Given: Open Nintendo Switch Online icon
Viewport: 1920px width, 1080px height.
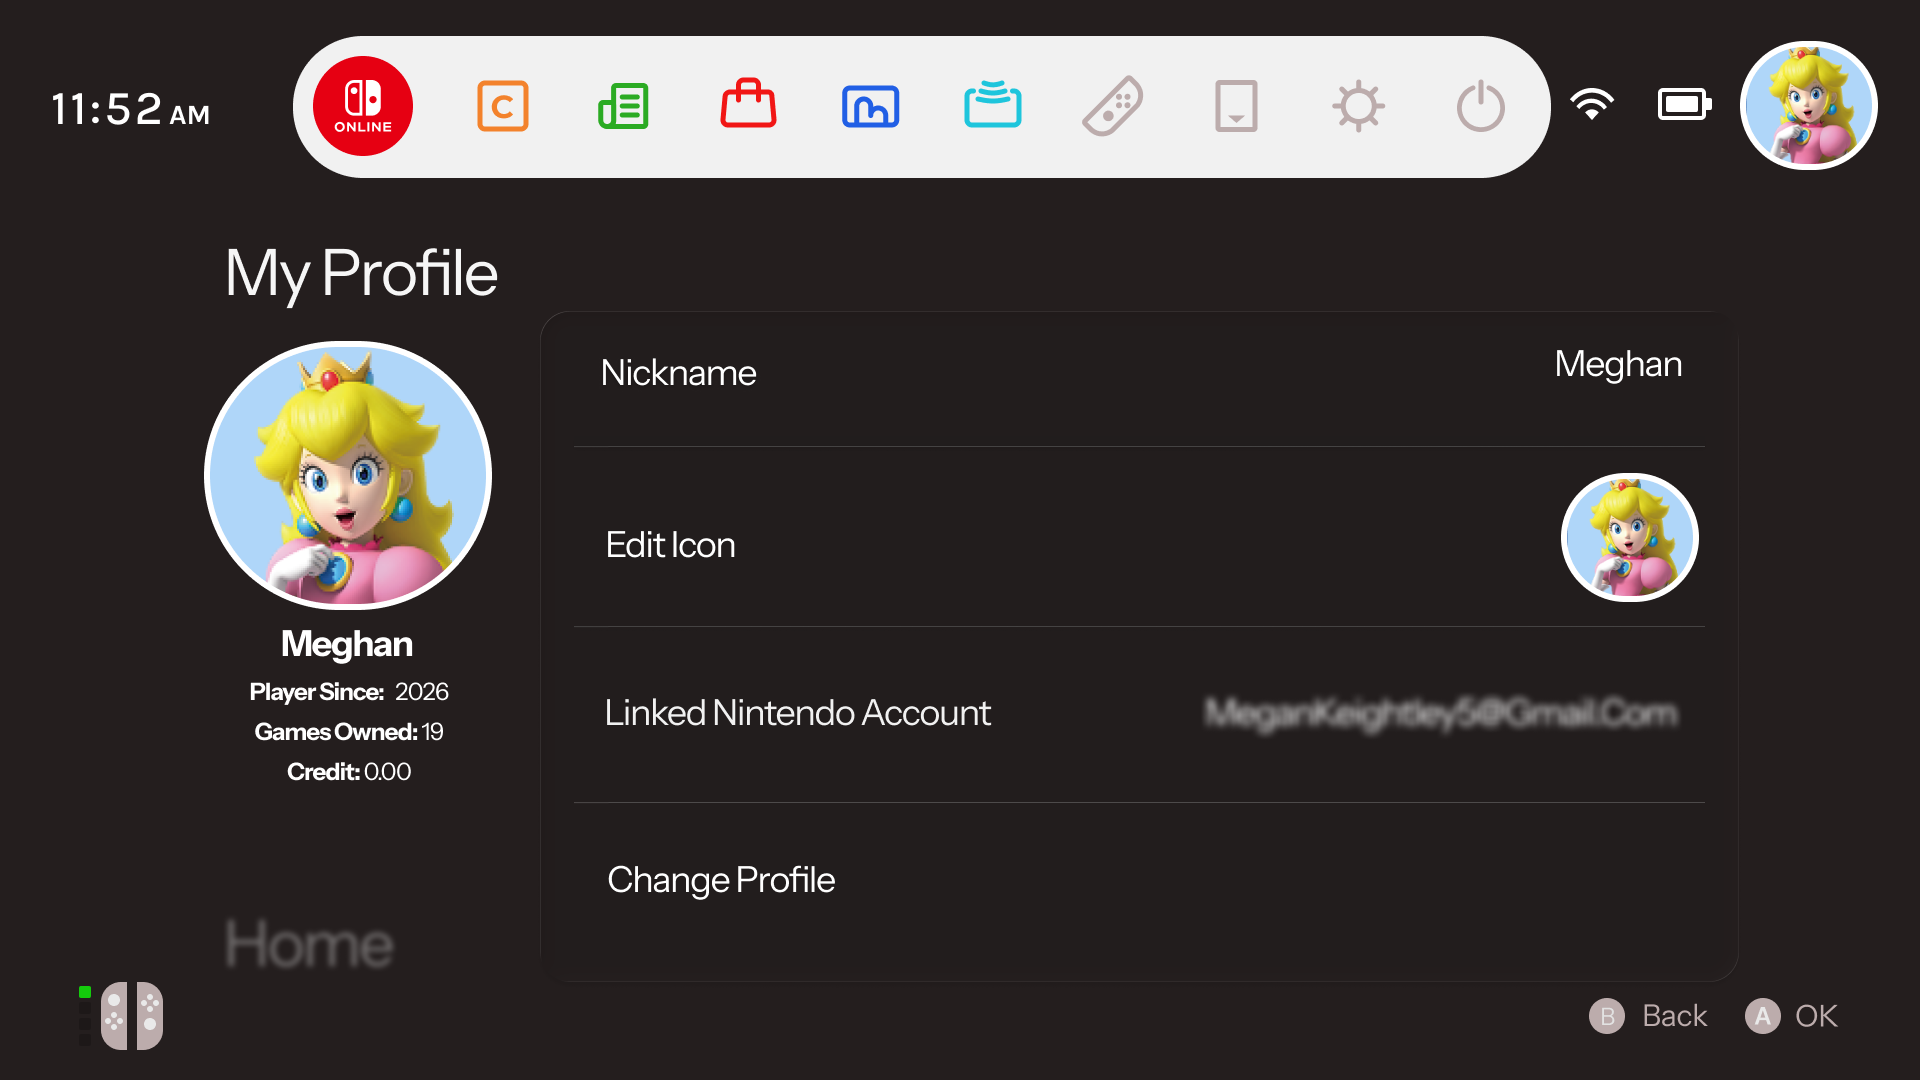Looking at the screenshot, I should (x=363, y=106).
